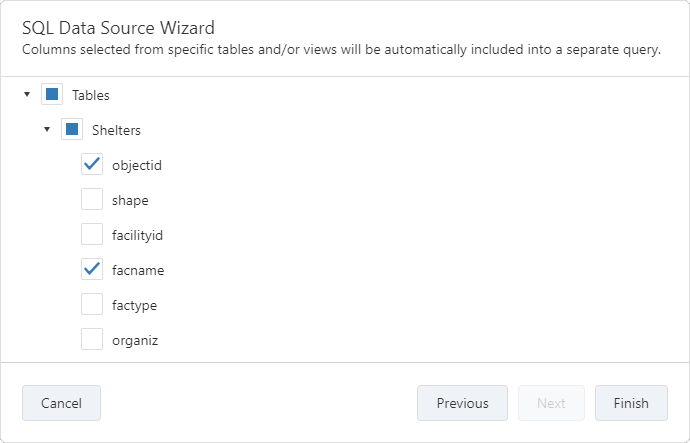This screenshot has width=690, height=443.
Task: Uncheck the facname column checkbox
Action: tap(92, 270)
